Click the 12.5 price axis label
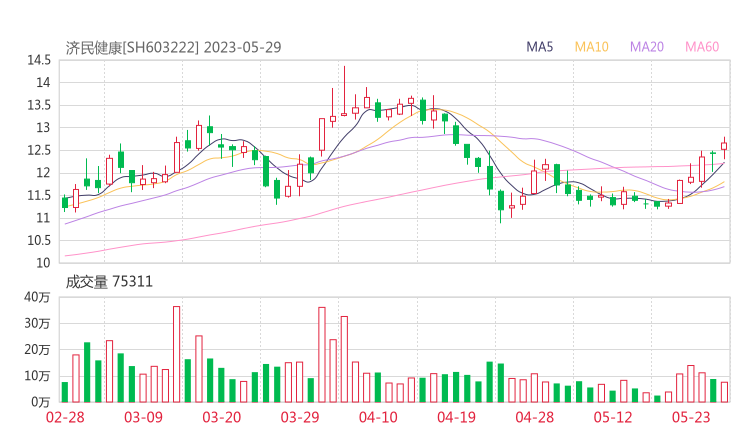The height and width of the screenshot is (440, 740). [x=39, y=150]
